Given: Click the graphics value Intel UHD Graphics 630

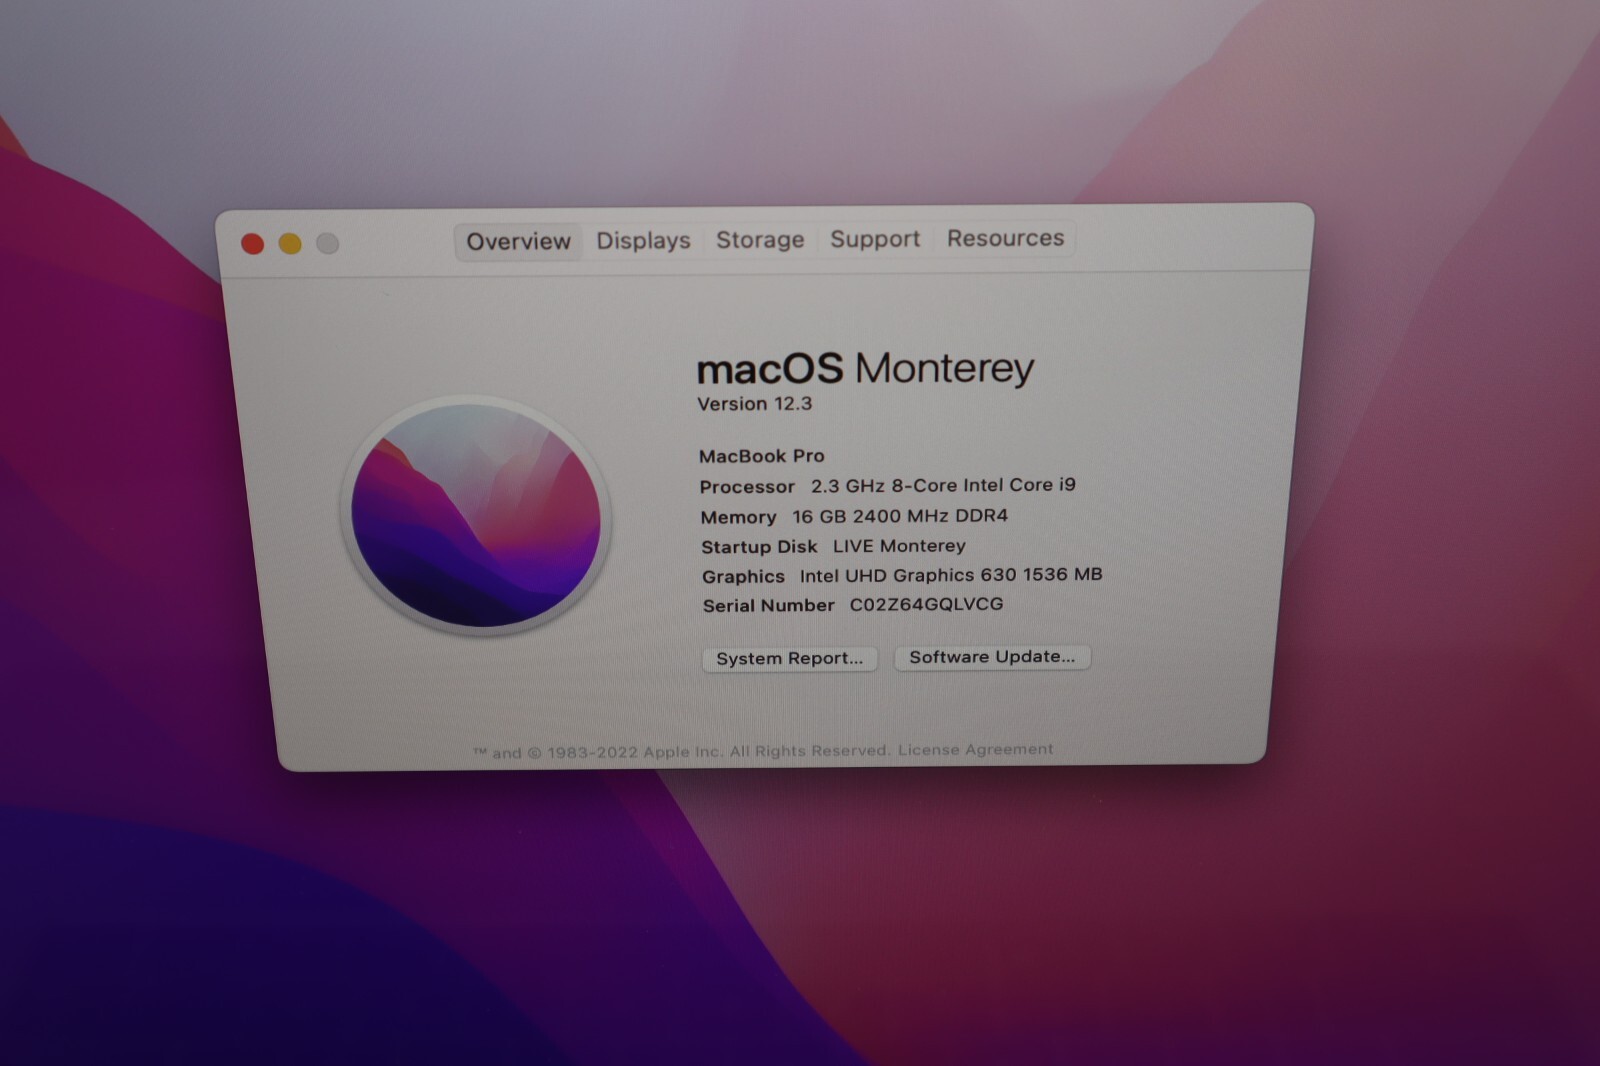Looking at the screenshot, I should (951, 575).
